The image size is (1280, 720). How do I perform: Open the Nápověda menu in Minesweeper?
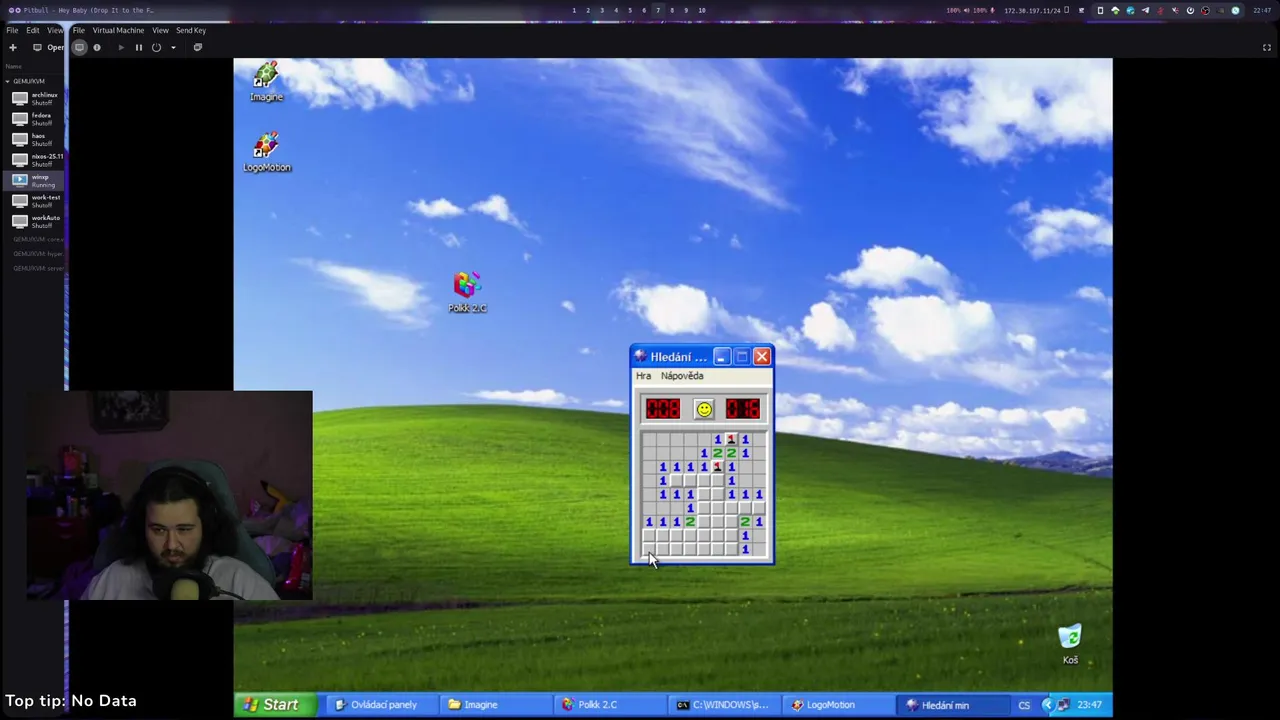682,376
